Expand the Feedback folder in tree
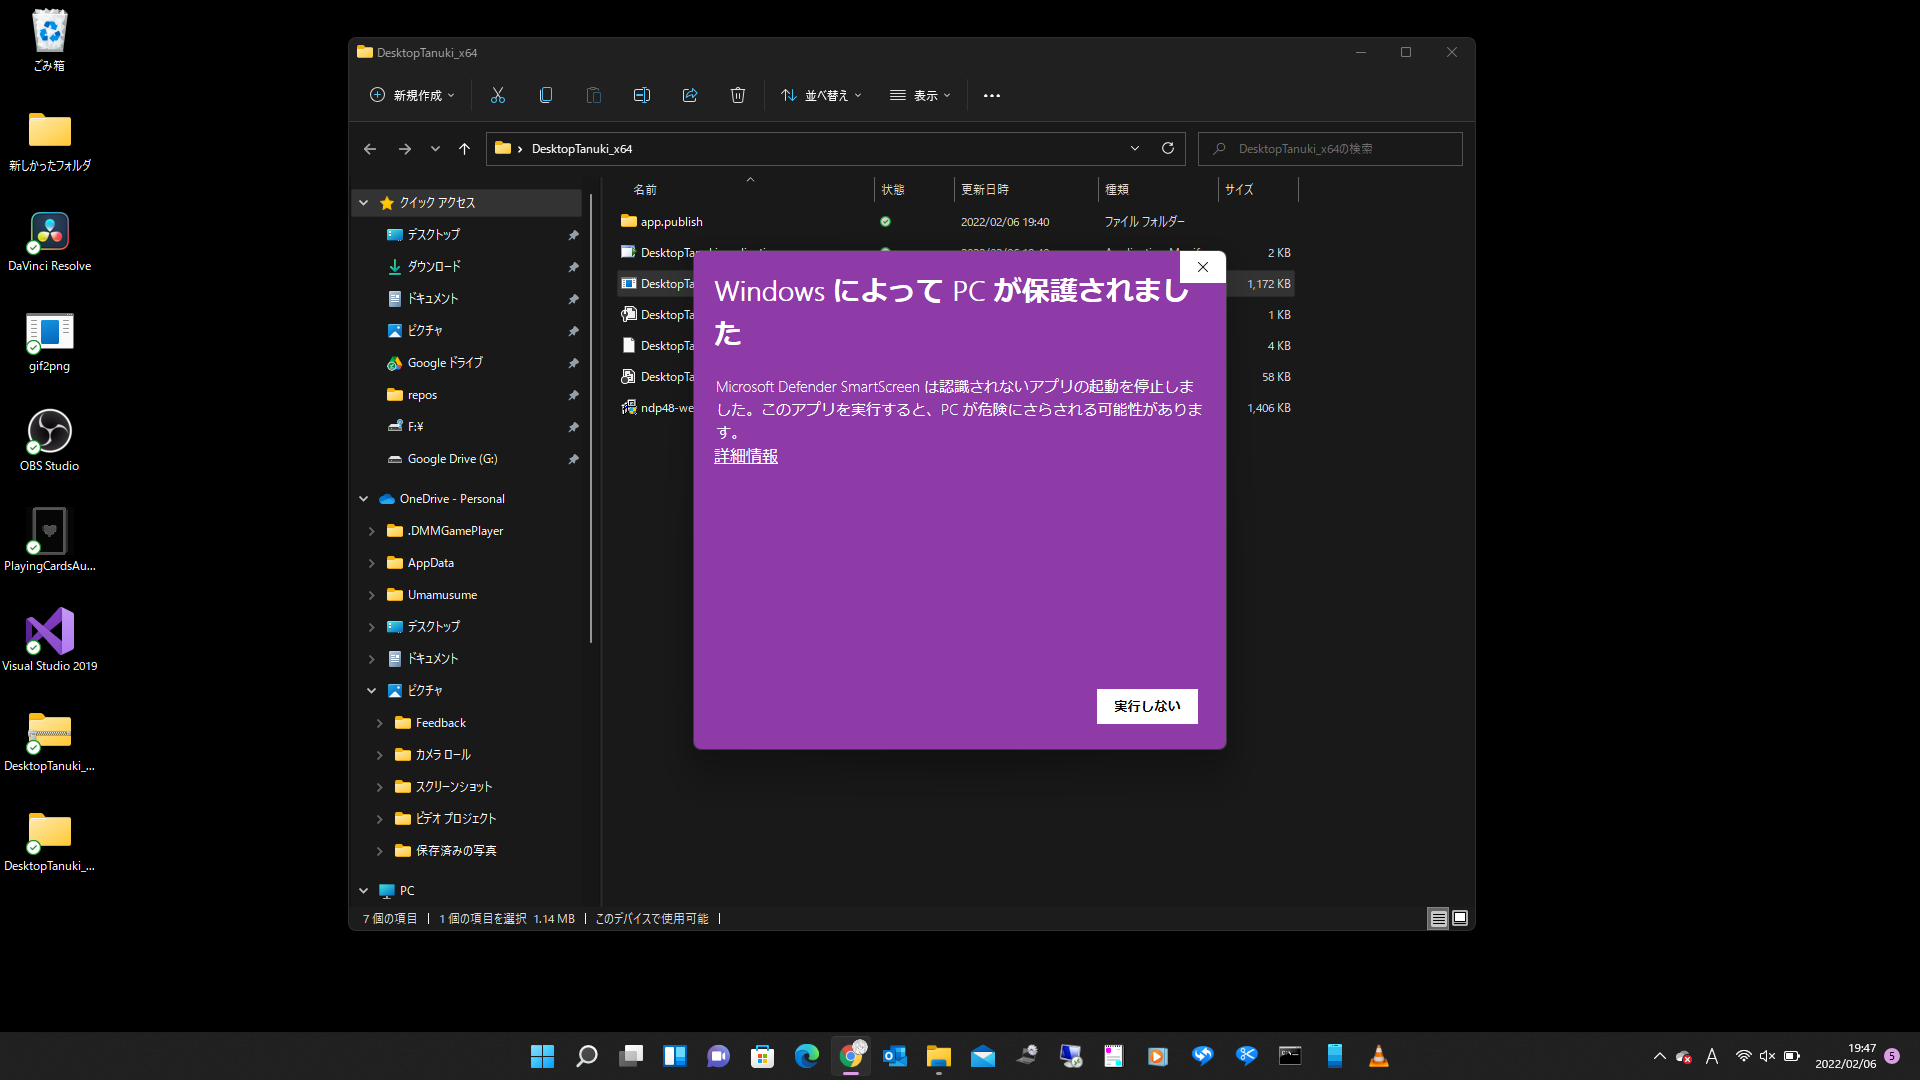Image resolution: width=1920 pixels, height=1080 pixels. (x=380, y=723)
